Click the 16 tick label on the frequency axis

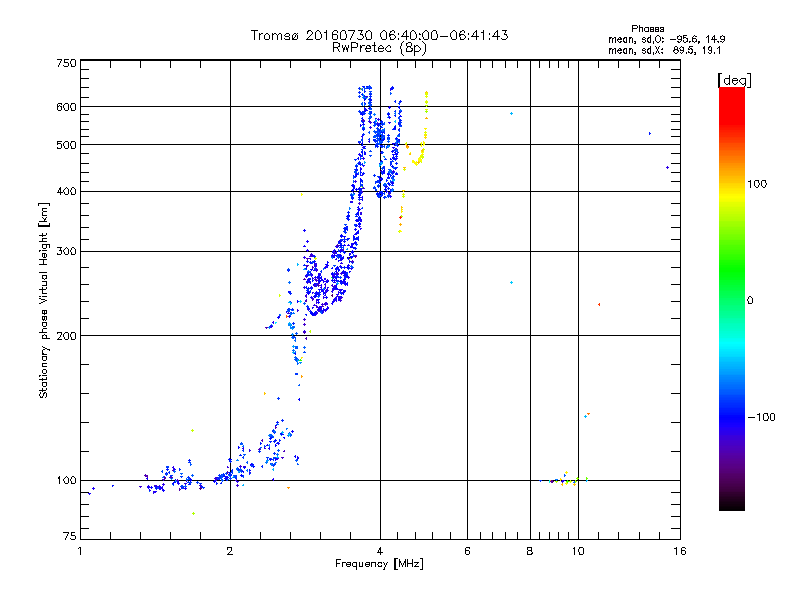tap(680, 551)
